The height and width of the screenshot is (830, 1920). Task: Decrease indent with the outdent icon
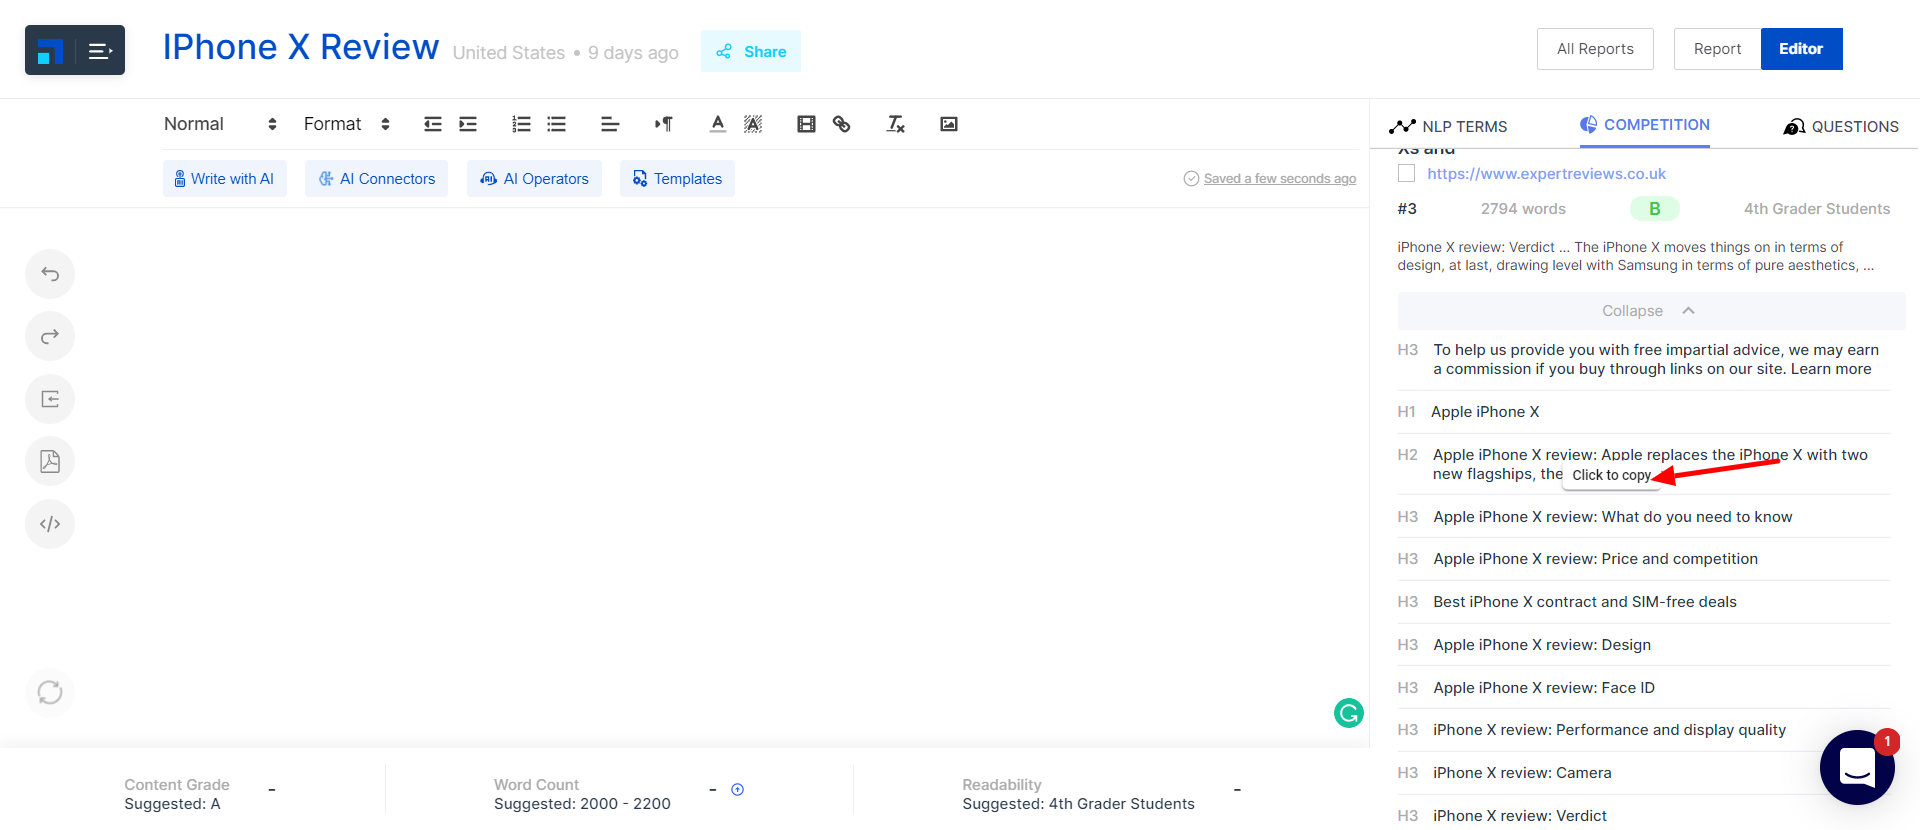point(432,124)
